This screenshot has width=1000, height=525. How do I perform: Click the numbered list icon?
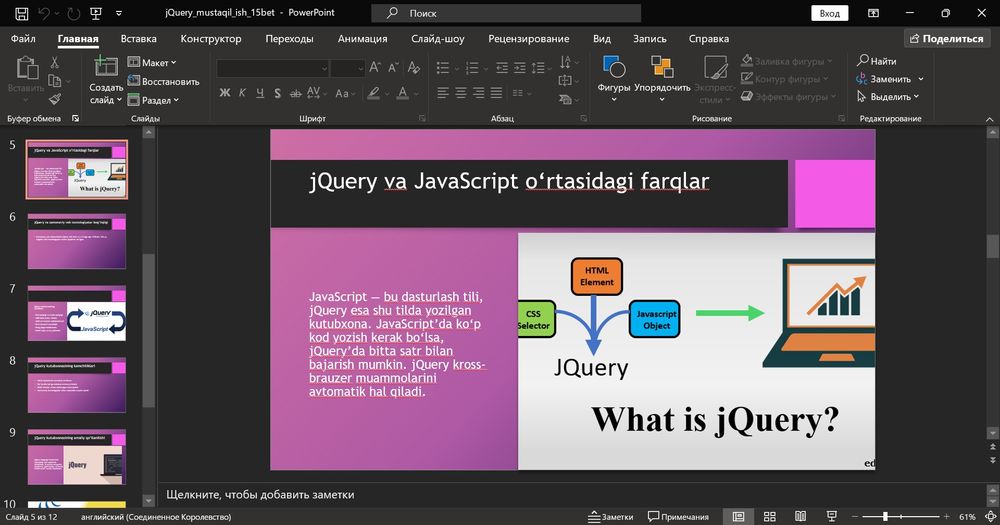[x=472, y=68]
